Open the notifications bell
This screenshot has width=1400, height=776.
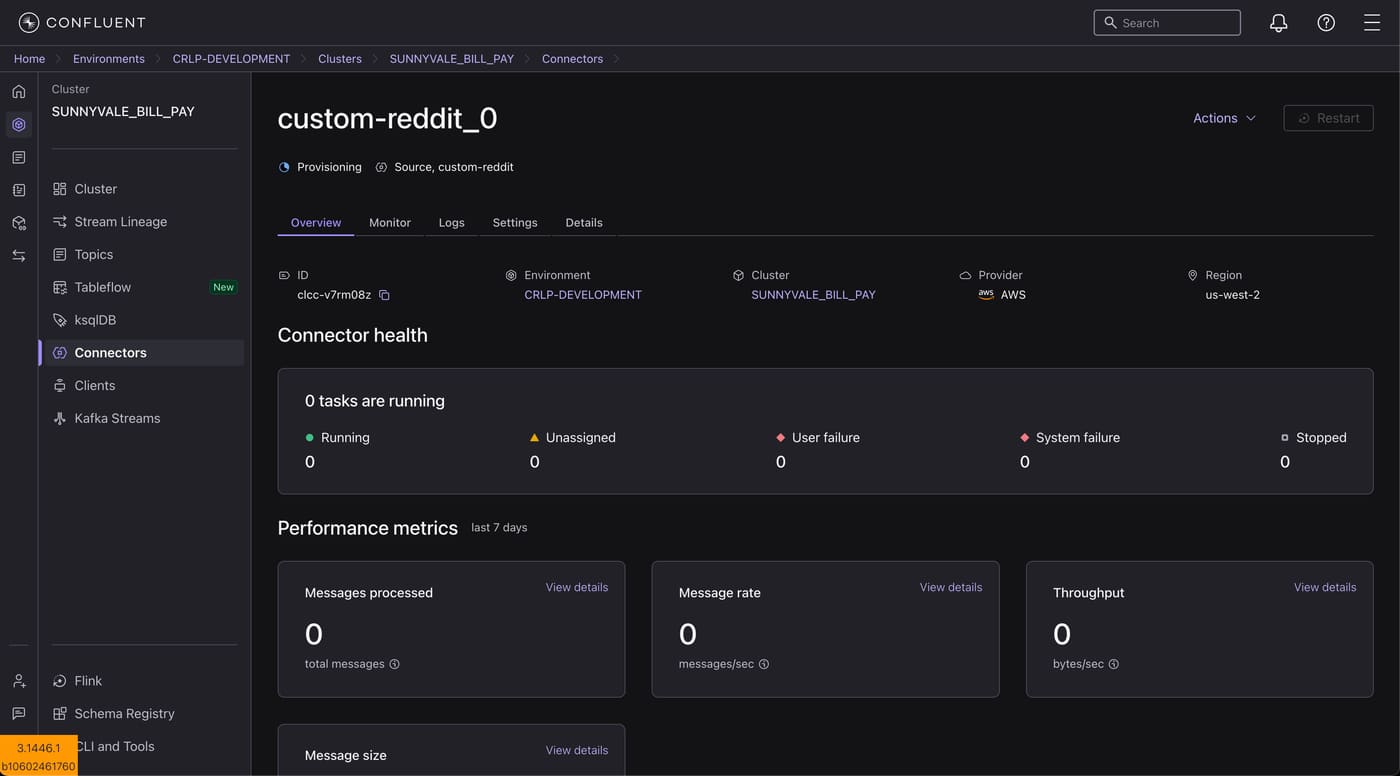[x=1278, y=23]
